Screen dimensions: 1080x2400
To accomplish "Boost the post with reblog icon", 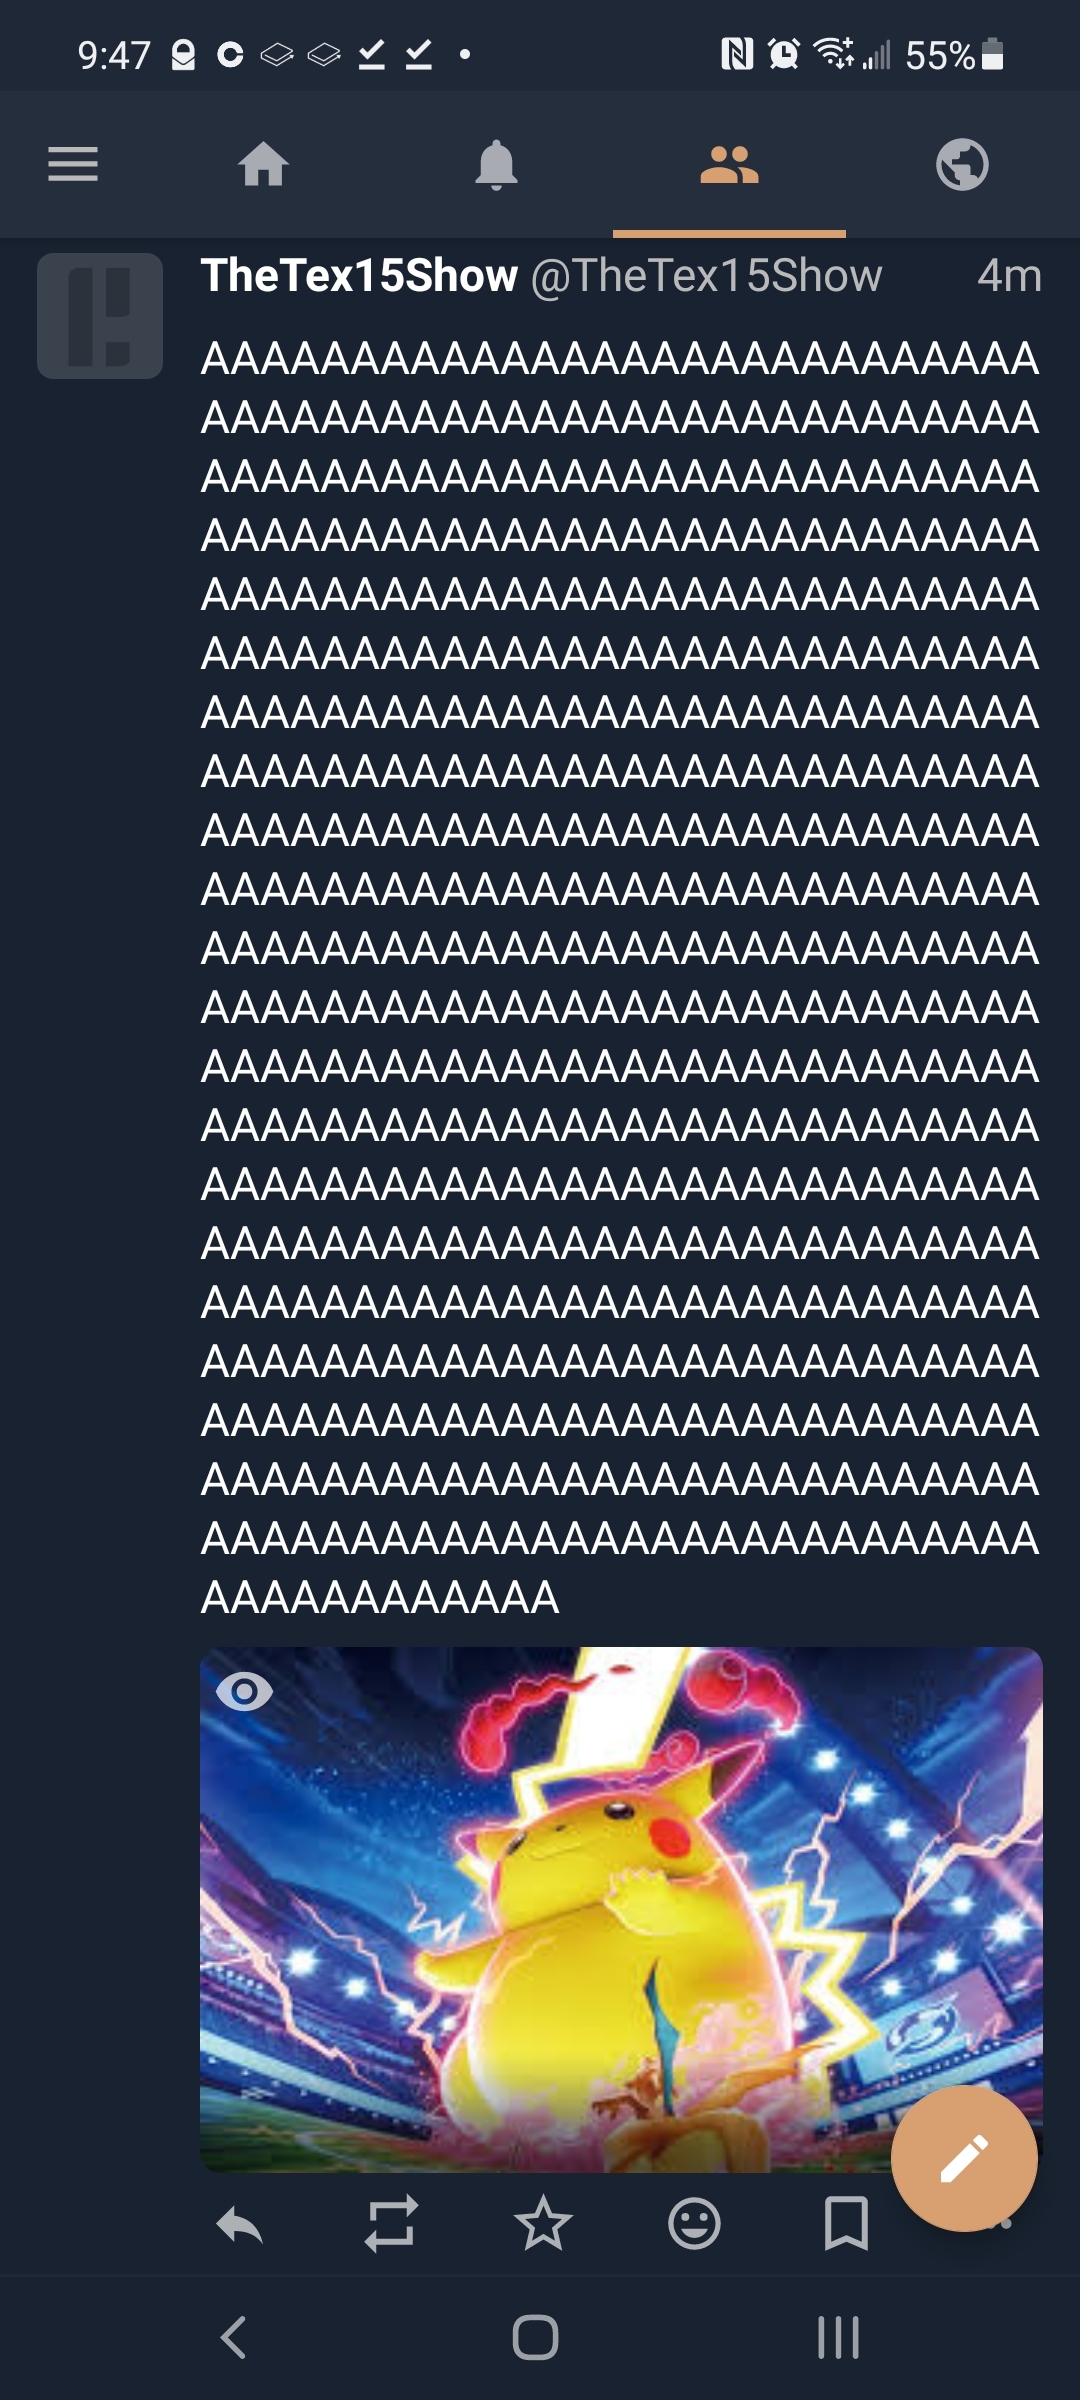I will (391, 2224).
